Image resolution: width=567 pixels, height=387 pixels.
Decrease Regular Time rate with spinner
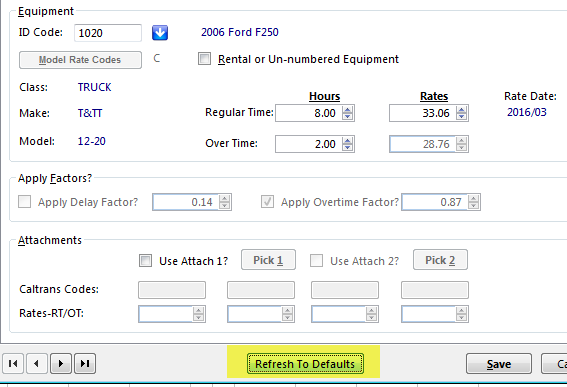[x=461, y=117]
